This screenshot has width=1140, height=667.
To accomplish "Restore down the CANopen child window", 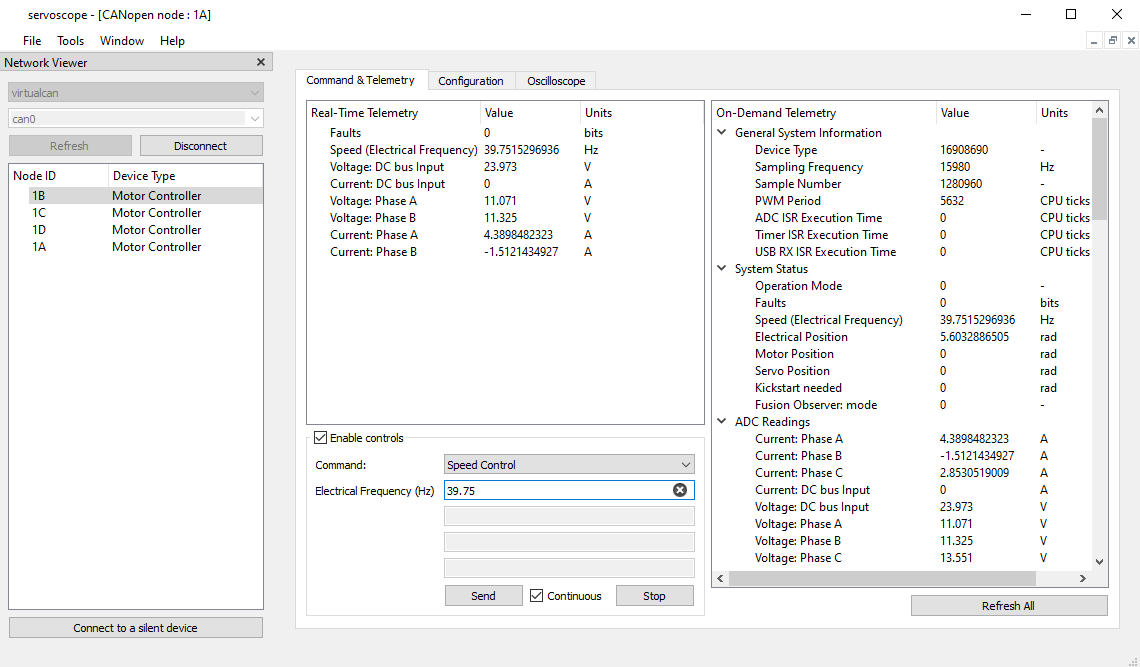I will click(x=1112, y=39).
